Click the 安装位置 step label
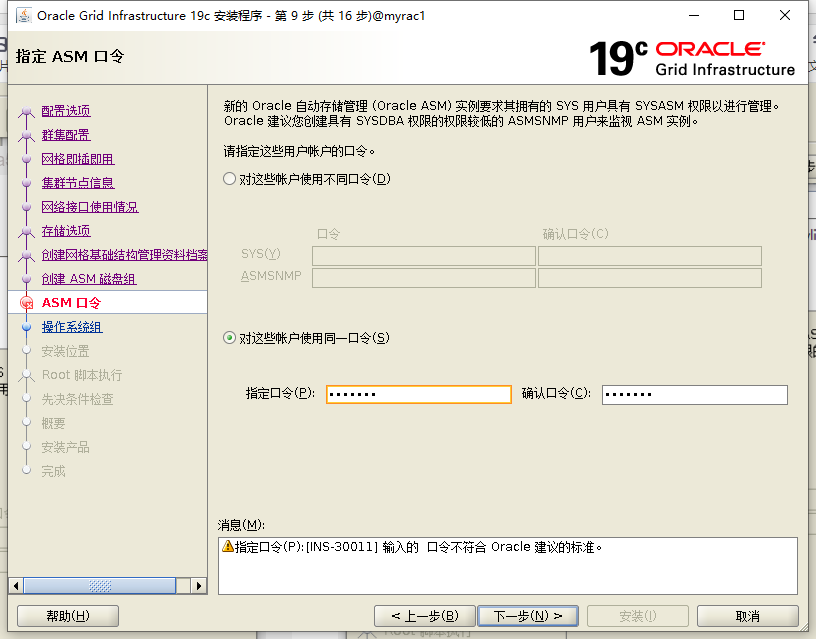This screenshot has width=816, height=639. point(66,351)
